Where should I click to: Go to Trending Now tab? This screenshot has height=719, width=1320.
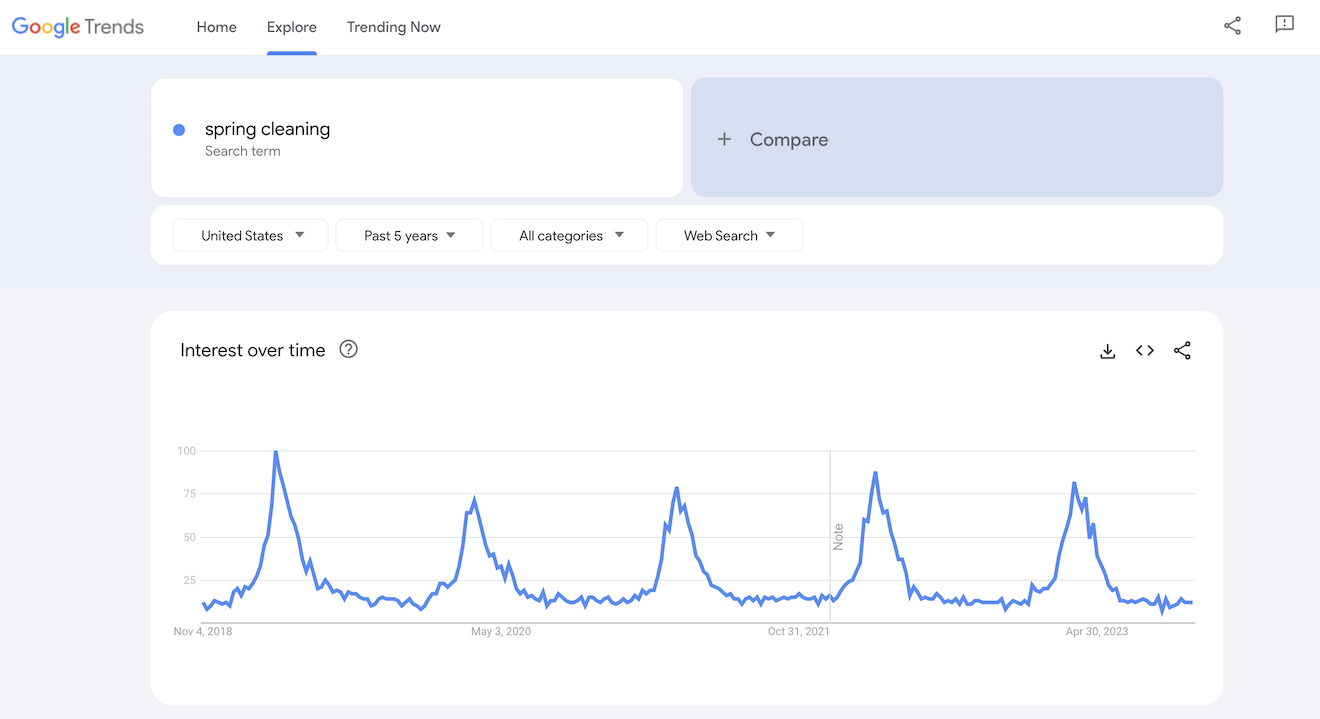pyautogui.click(x=394, y=27)
